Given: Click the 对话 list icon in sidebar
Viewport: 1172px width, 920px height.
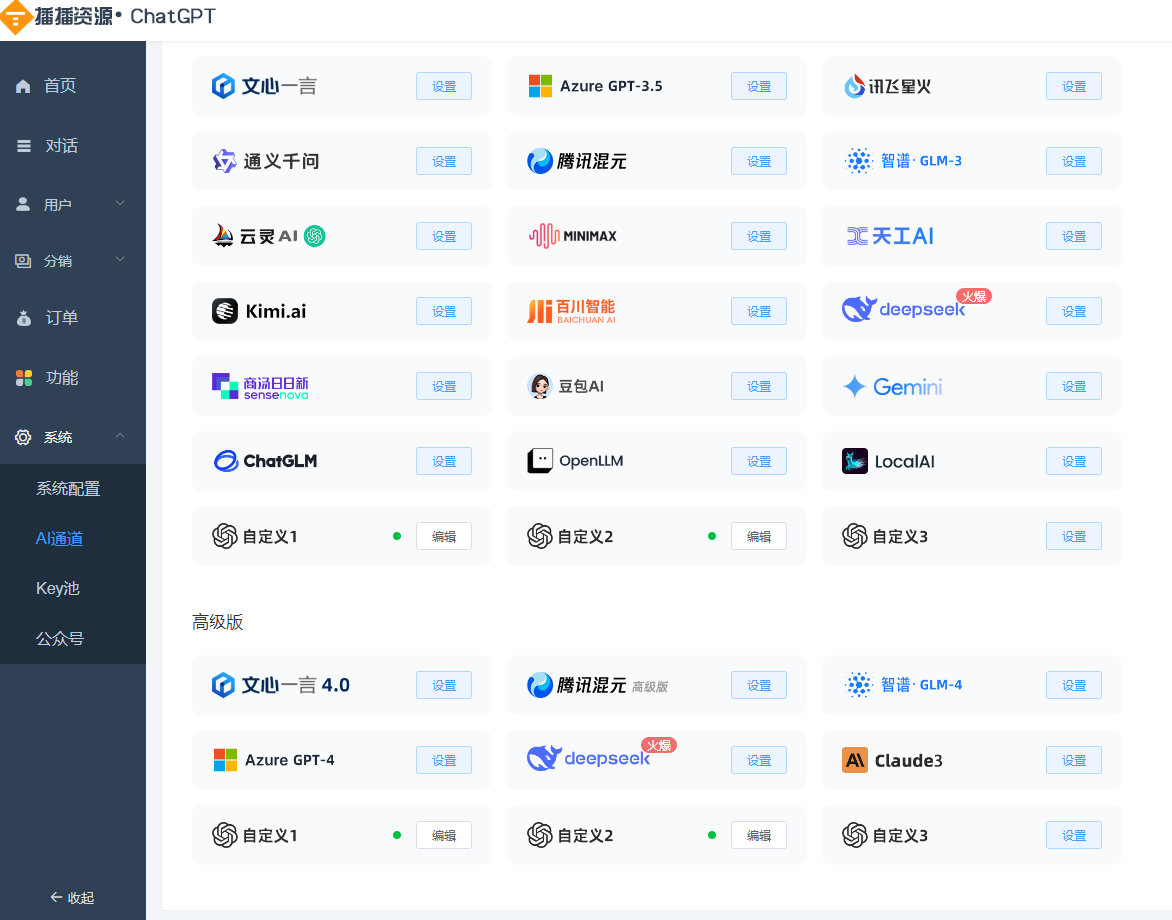Looking at the screenshot, I should point(24,146).
